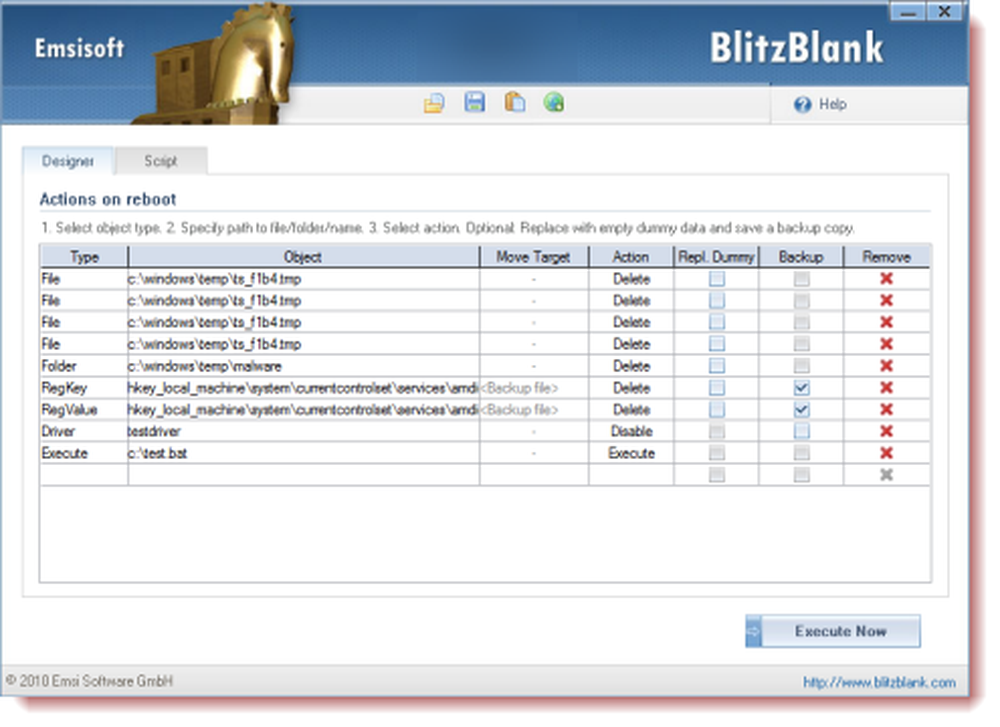Click the Repl. Dummy column header
Screen dimensions: 1000x727
716,257
